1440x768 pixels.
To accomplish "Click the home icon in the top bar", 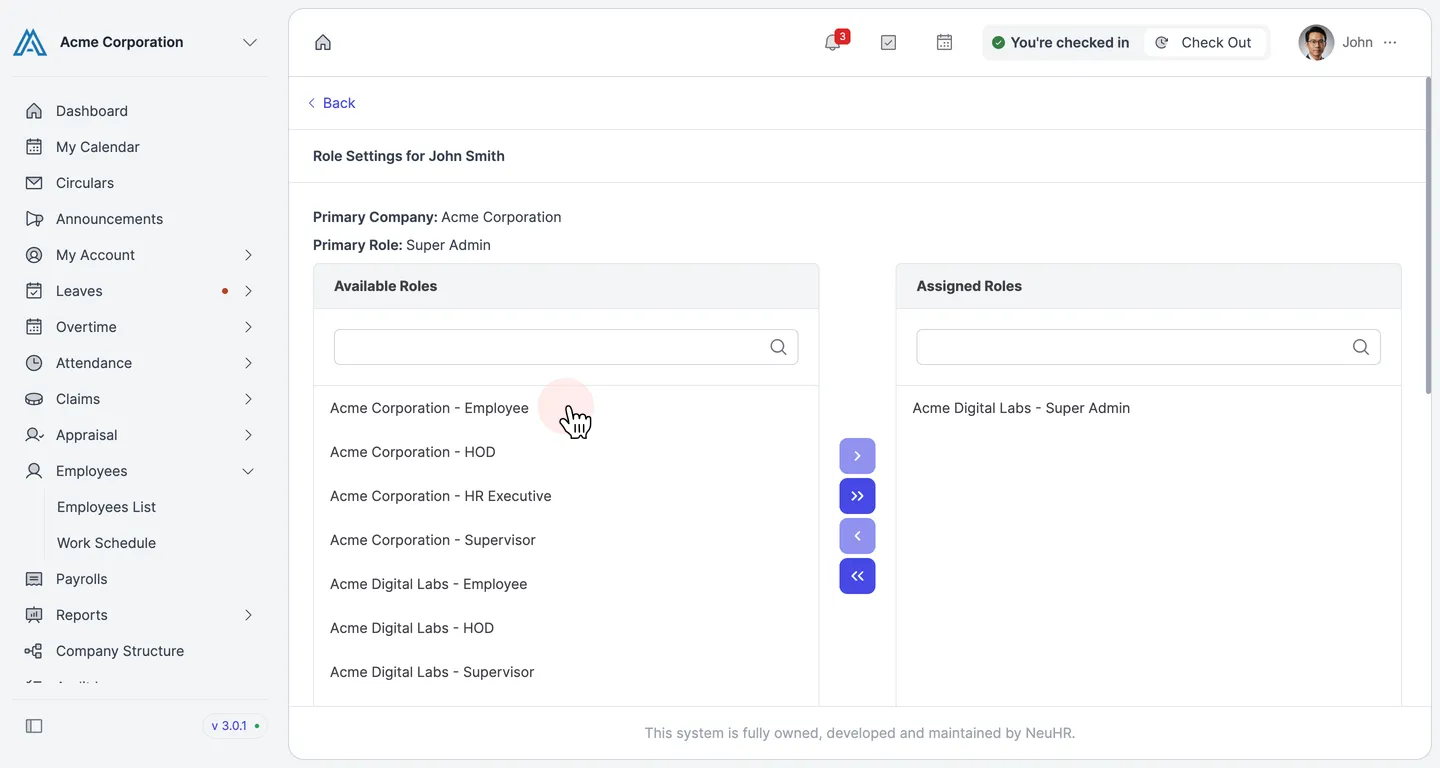I will (323, 42).
